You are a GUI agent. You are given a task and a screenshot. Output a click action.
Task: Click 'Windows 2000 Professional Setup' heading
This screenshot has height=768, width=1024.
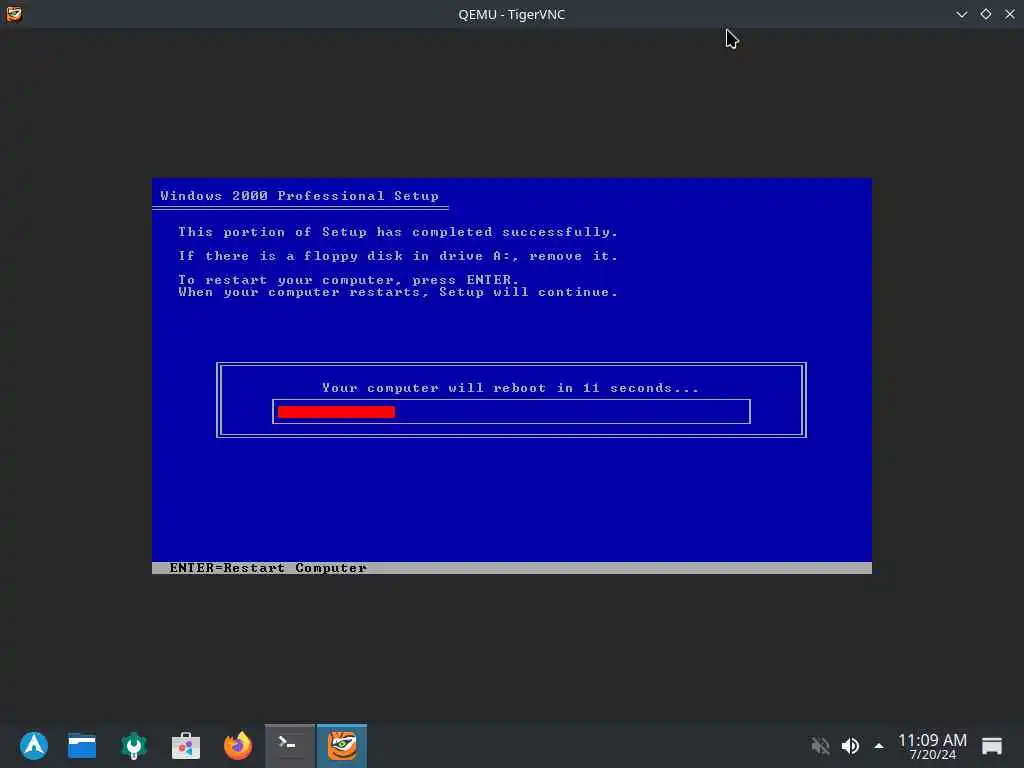point(299,196)
